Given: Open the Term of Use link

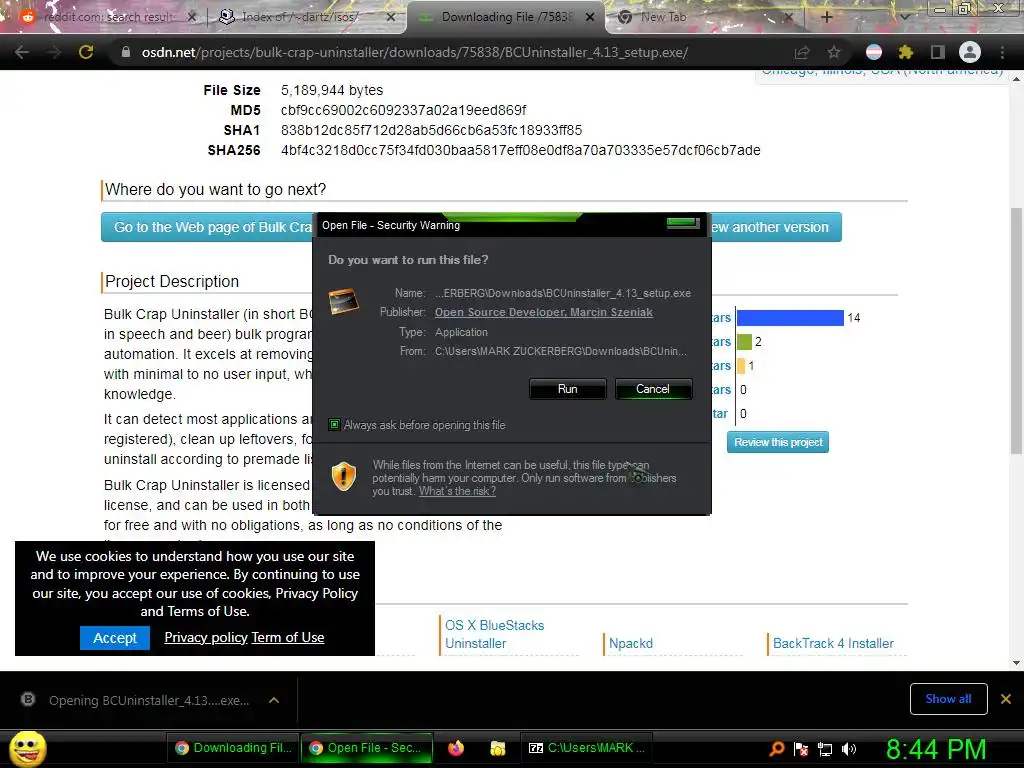Looking at the screenshot, I should click(288, 637).
